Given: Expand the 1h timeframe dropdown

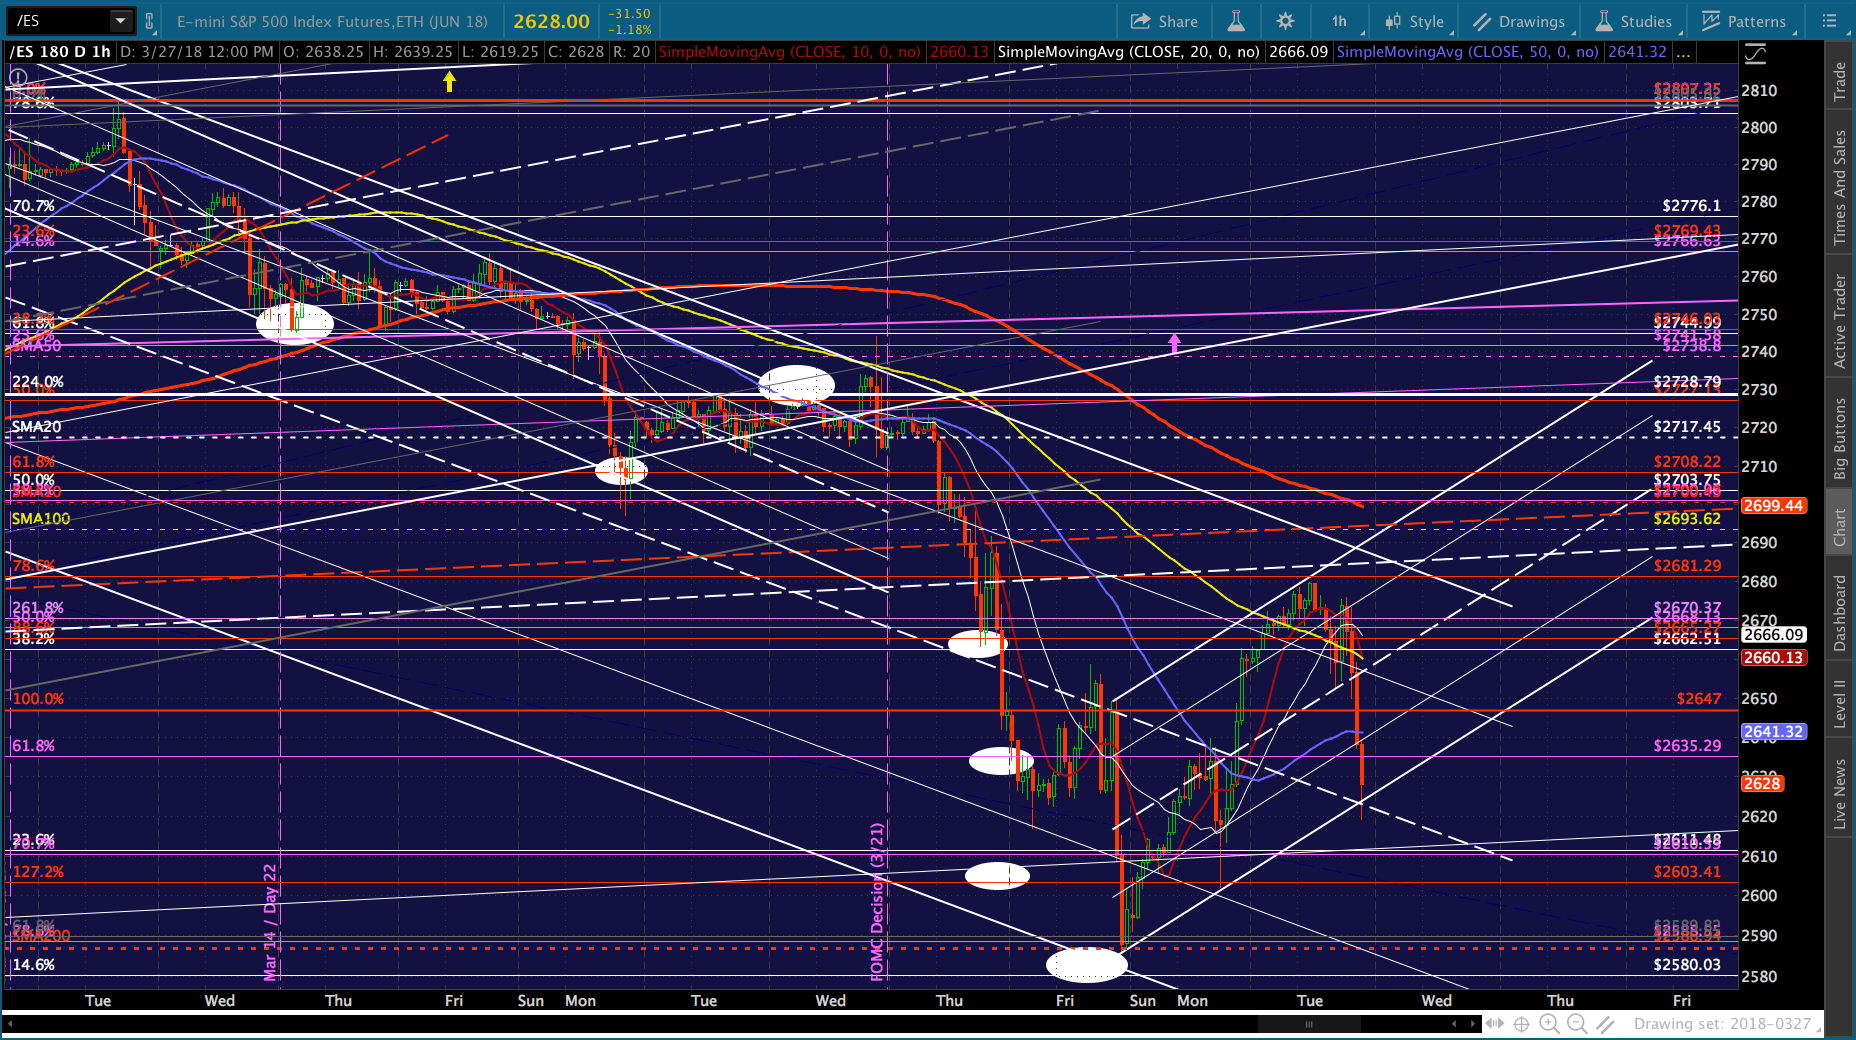Looking at the screenshot, I should [x=1339, y=21].
